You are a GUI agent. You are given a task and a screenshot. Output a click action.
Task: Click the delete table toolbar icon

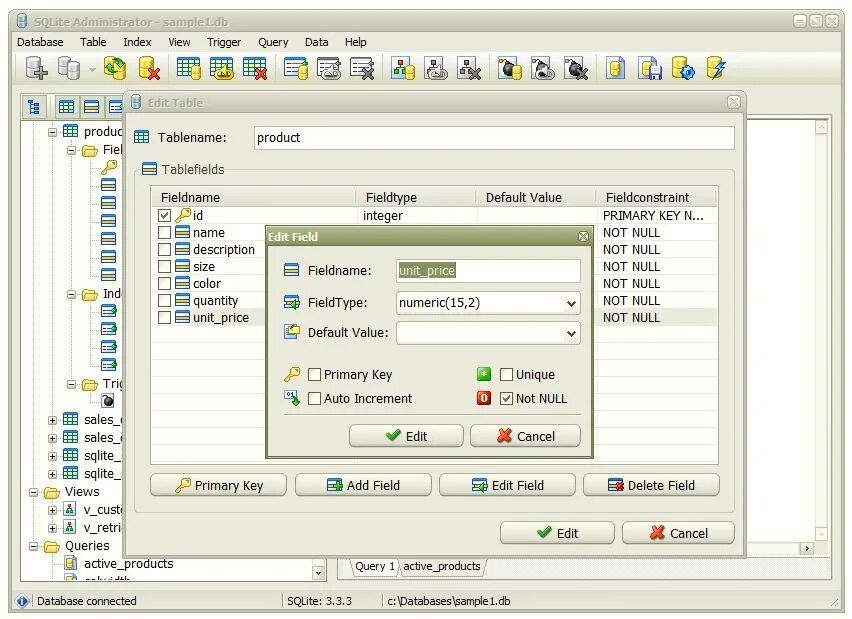click(254, 68)
